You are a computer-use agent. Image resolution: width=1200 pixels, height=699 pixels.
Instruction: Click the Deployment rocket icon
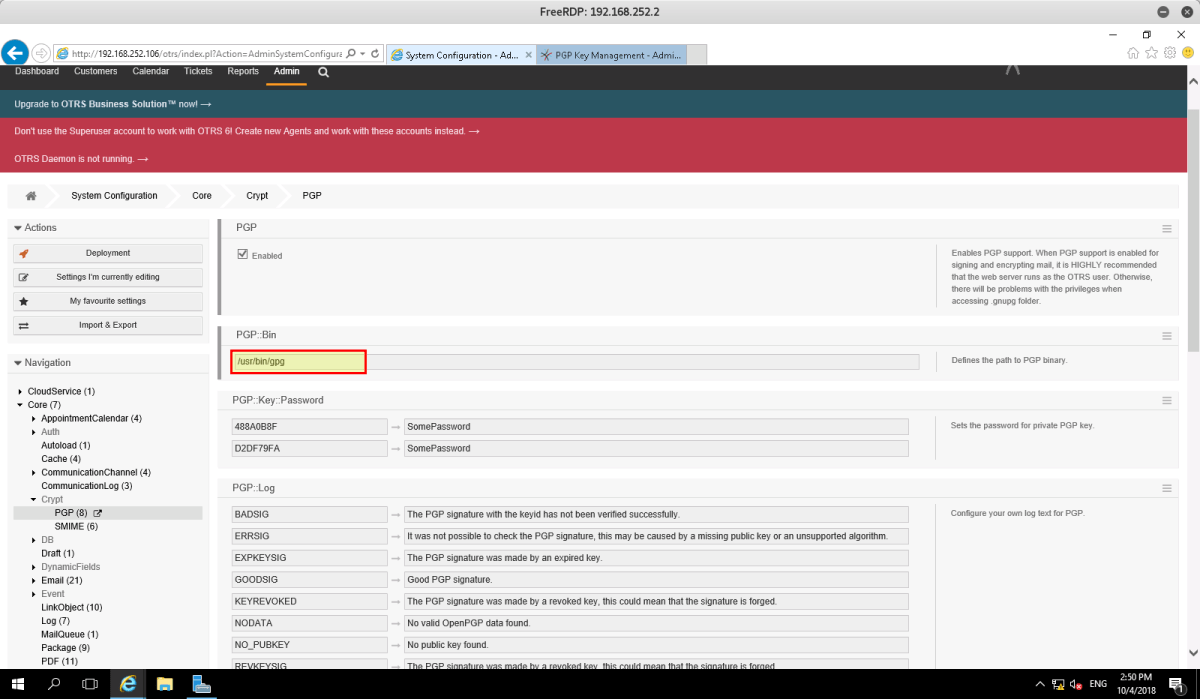pos(25,252)
